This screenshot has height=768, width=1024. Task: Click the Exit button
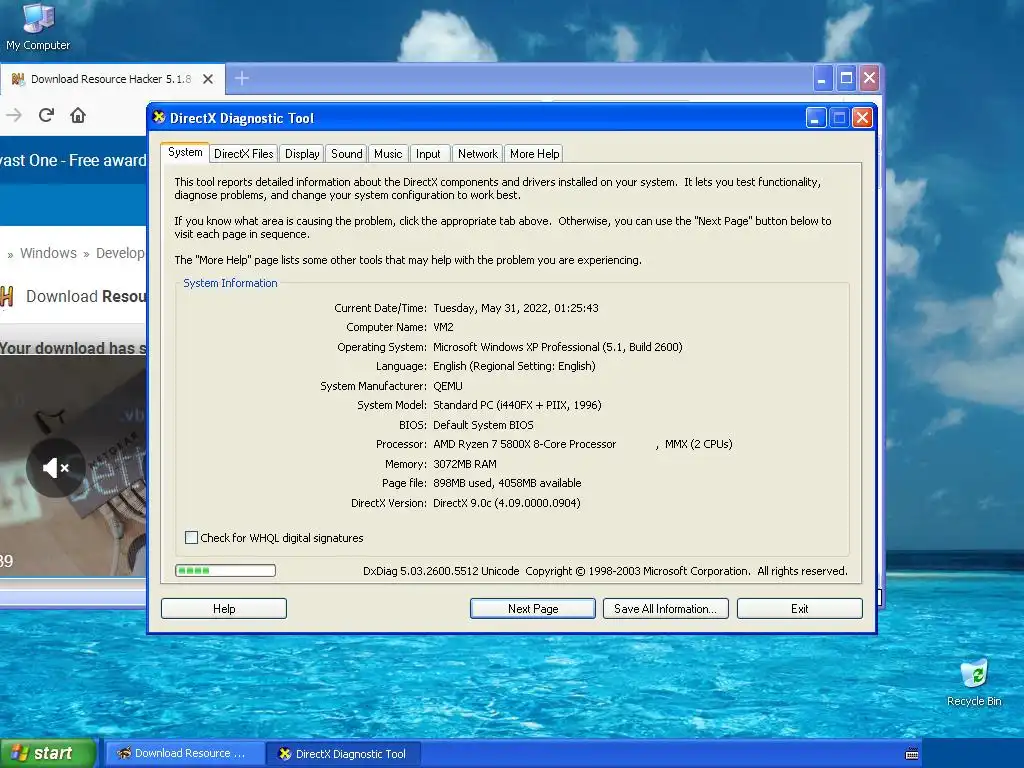click(800, 609)
